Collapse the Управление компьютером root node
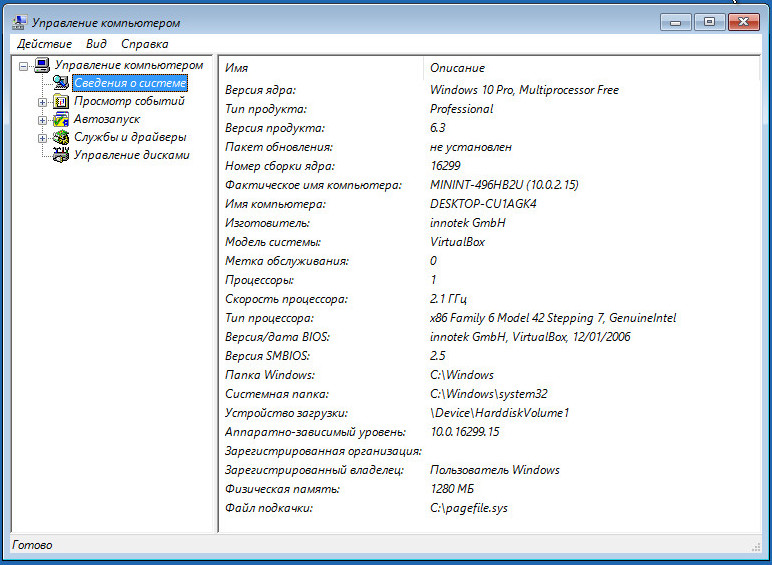Image resolution: width=772 pixels, height=565 pixels. (x=23, y=66)
